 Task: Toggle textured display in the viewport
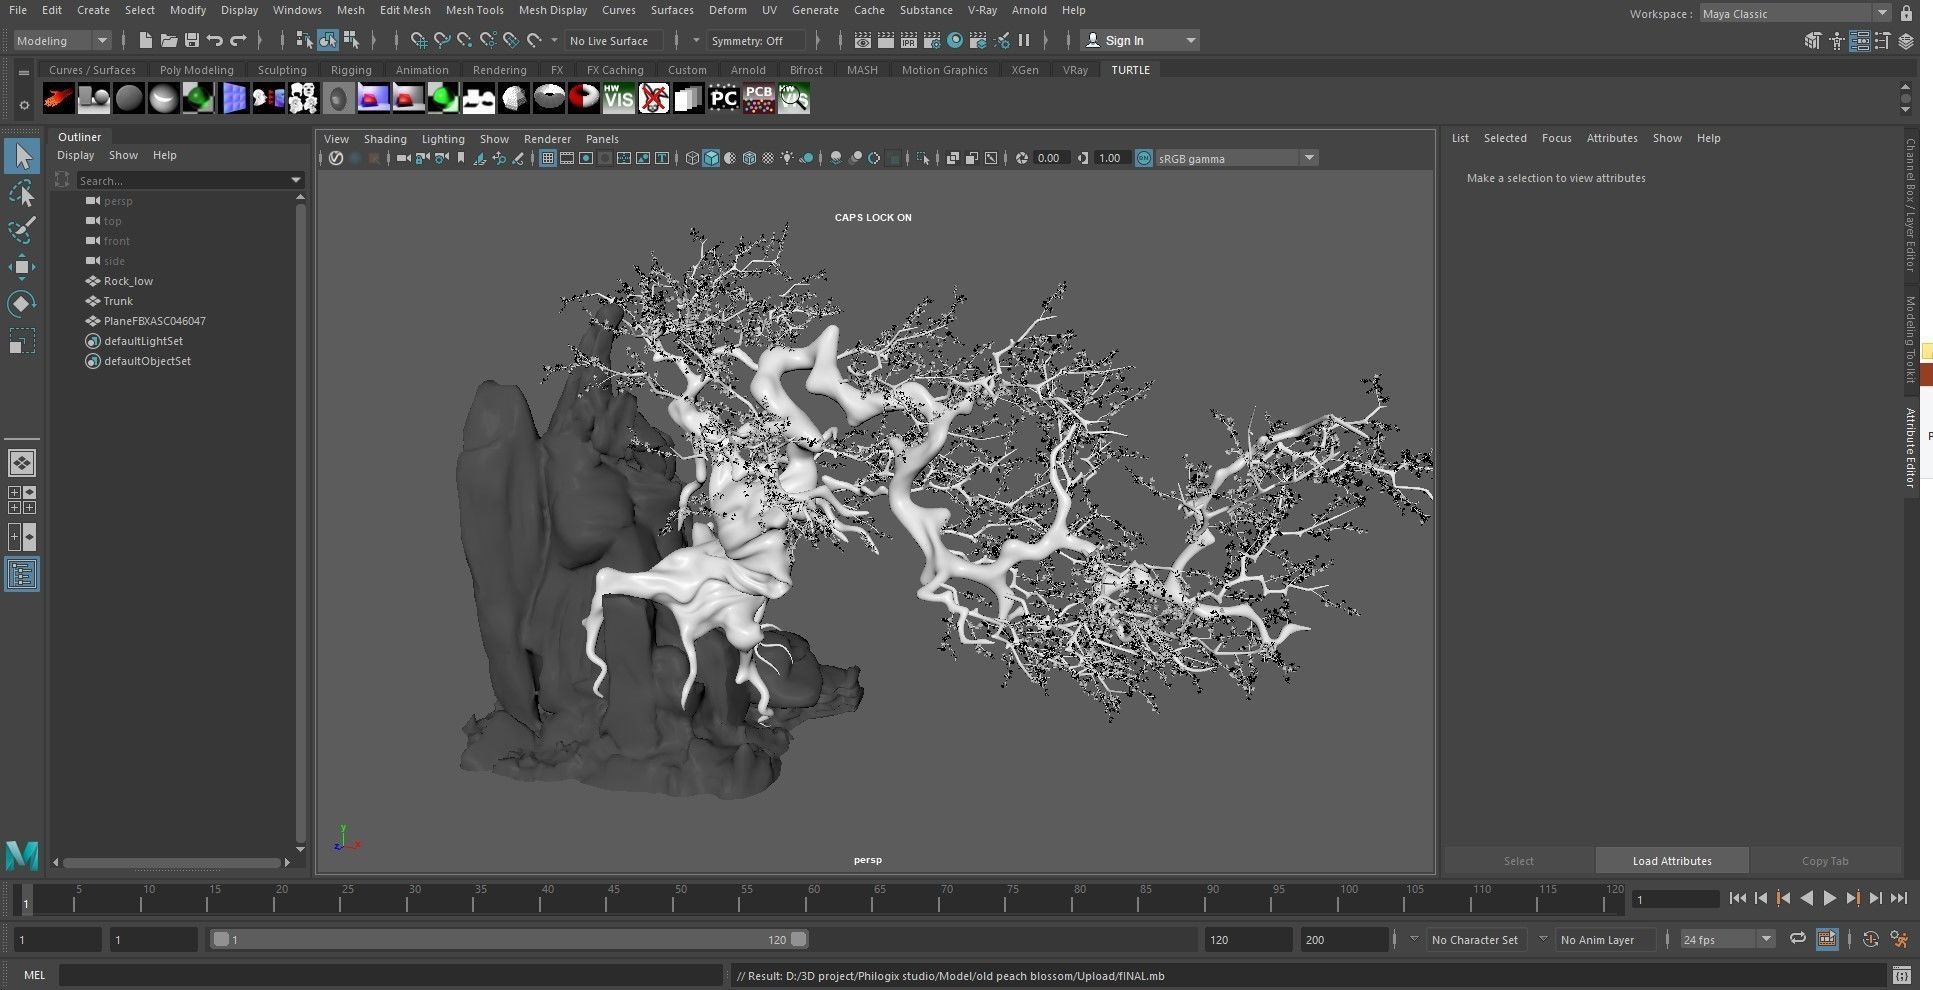coord(768,158)
